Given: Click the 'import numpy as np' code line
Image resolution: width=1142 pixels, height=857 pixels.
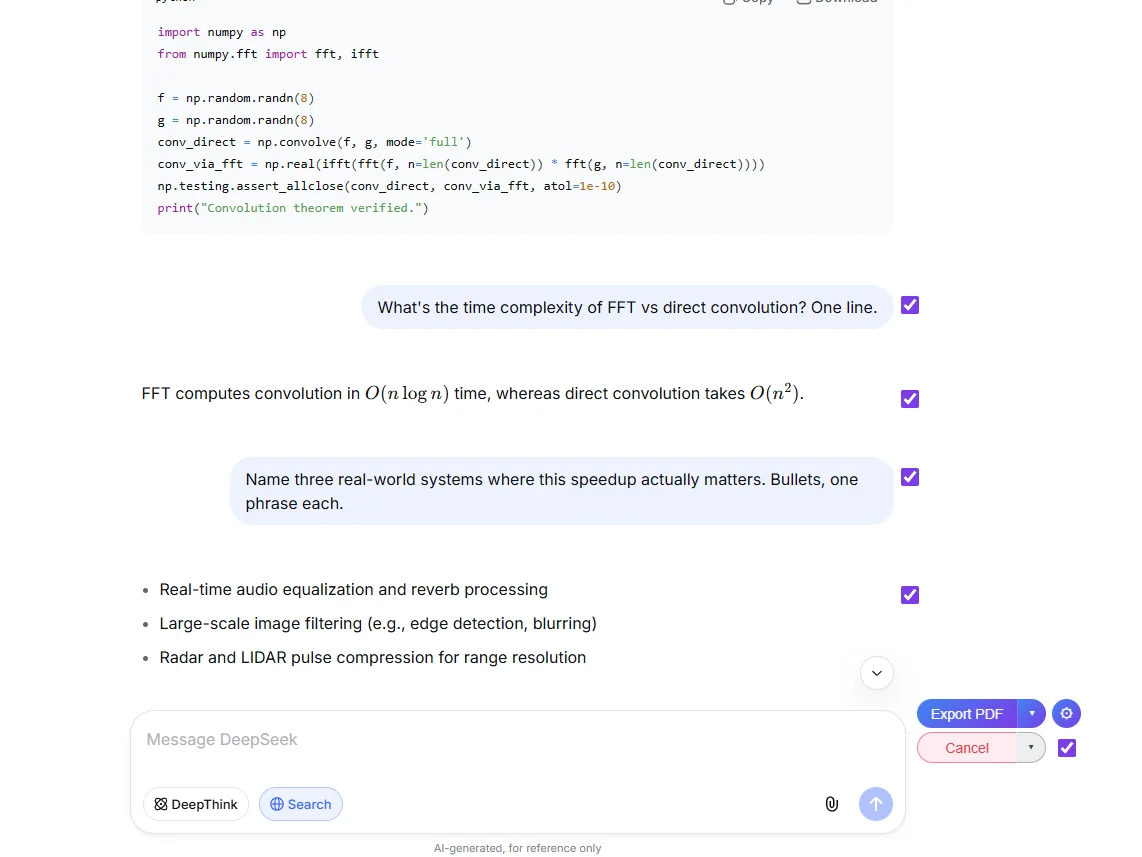Looking at the screenshot, I should (x=221, y=32).
